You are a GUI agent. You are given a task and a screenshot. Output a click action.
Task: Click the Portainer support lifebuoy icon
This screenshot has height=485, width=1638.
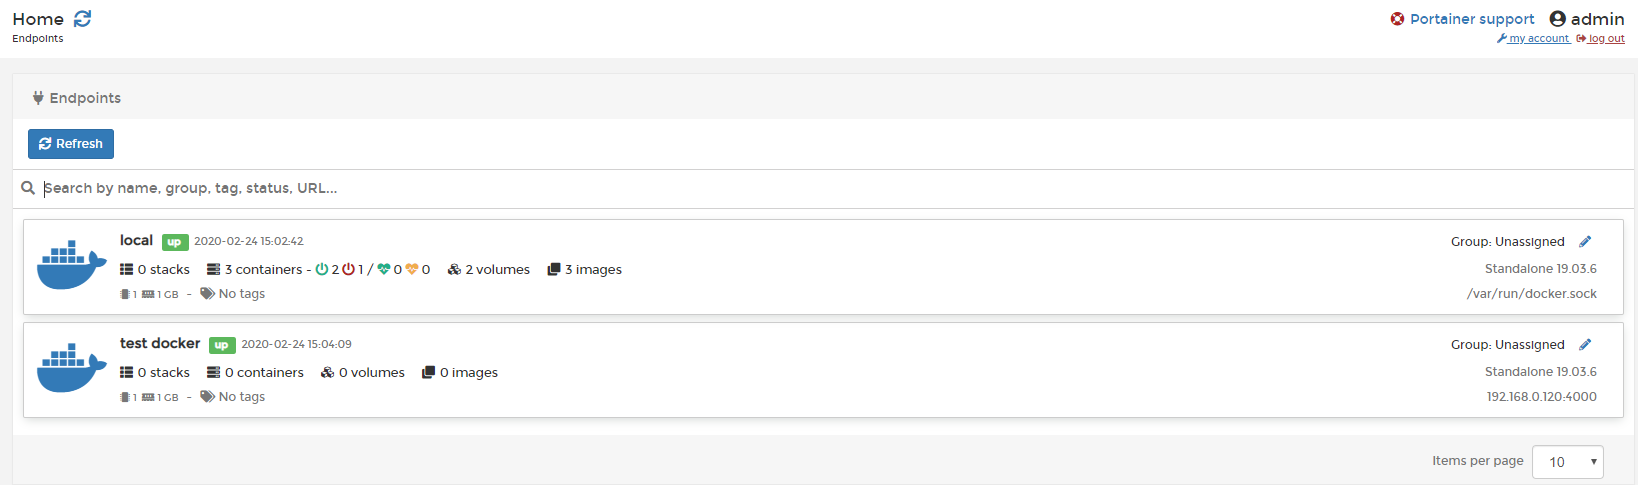tap(1397, 19)
